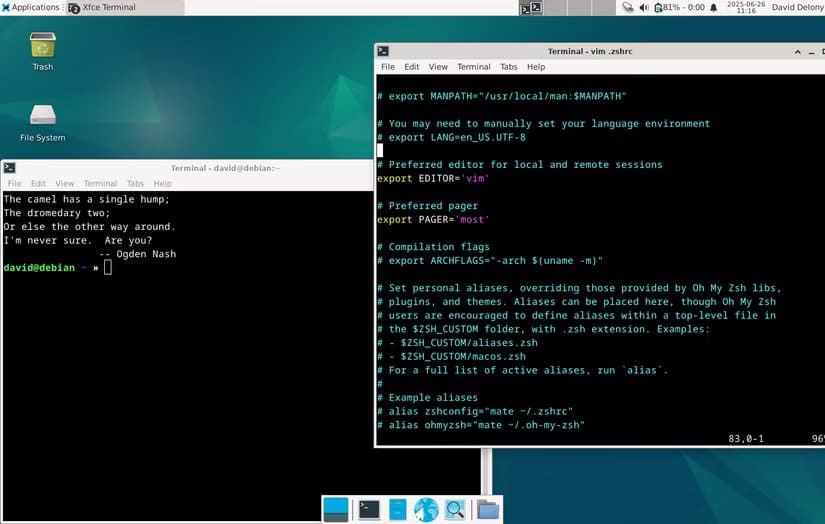Click the $ZSH_CUSTOM/macos.zsh line

point(451,356)
